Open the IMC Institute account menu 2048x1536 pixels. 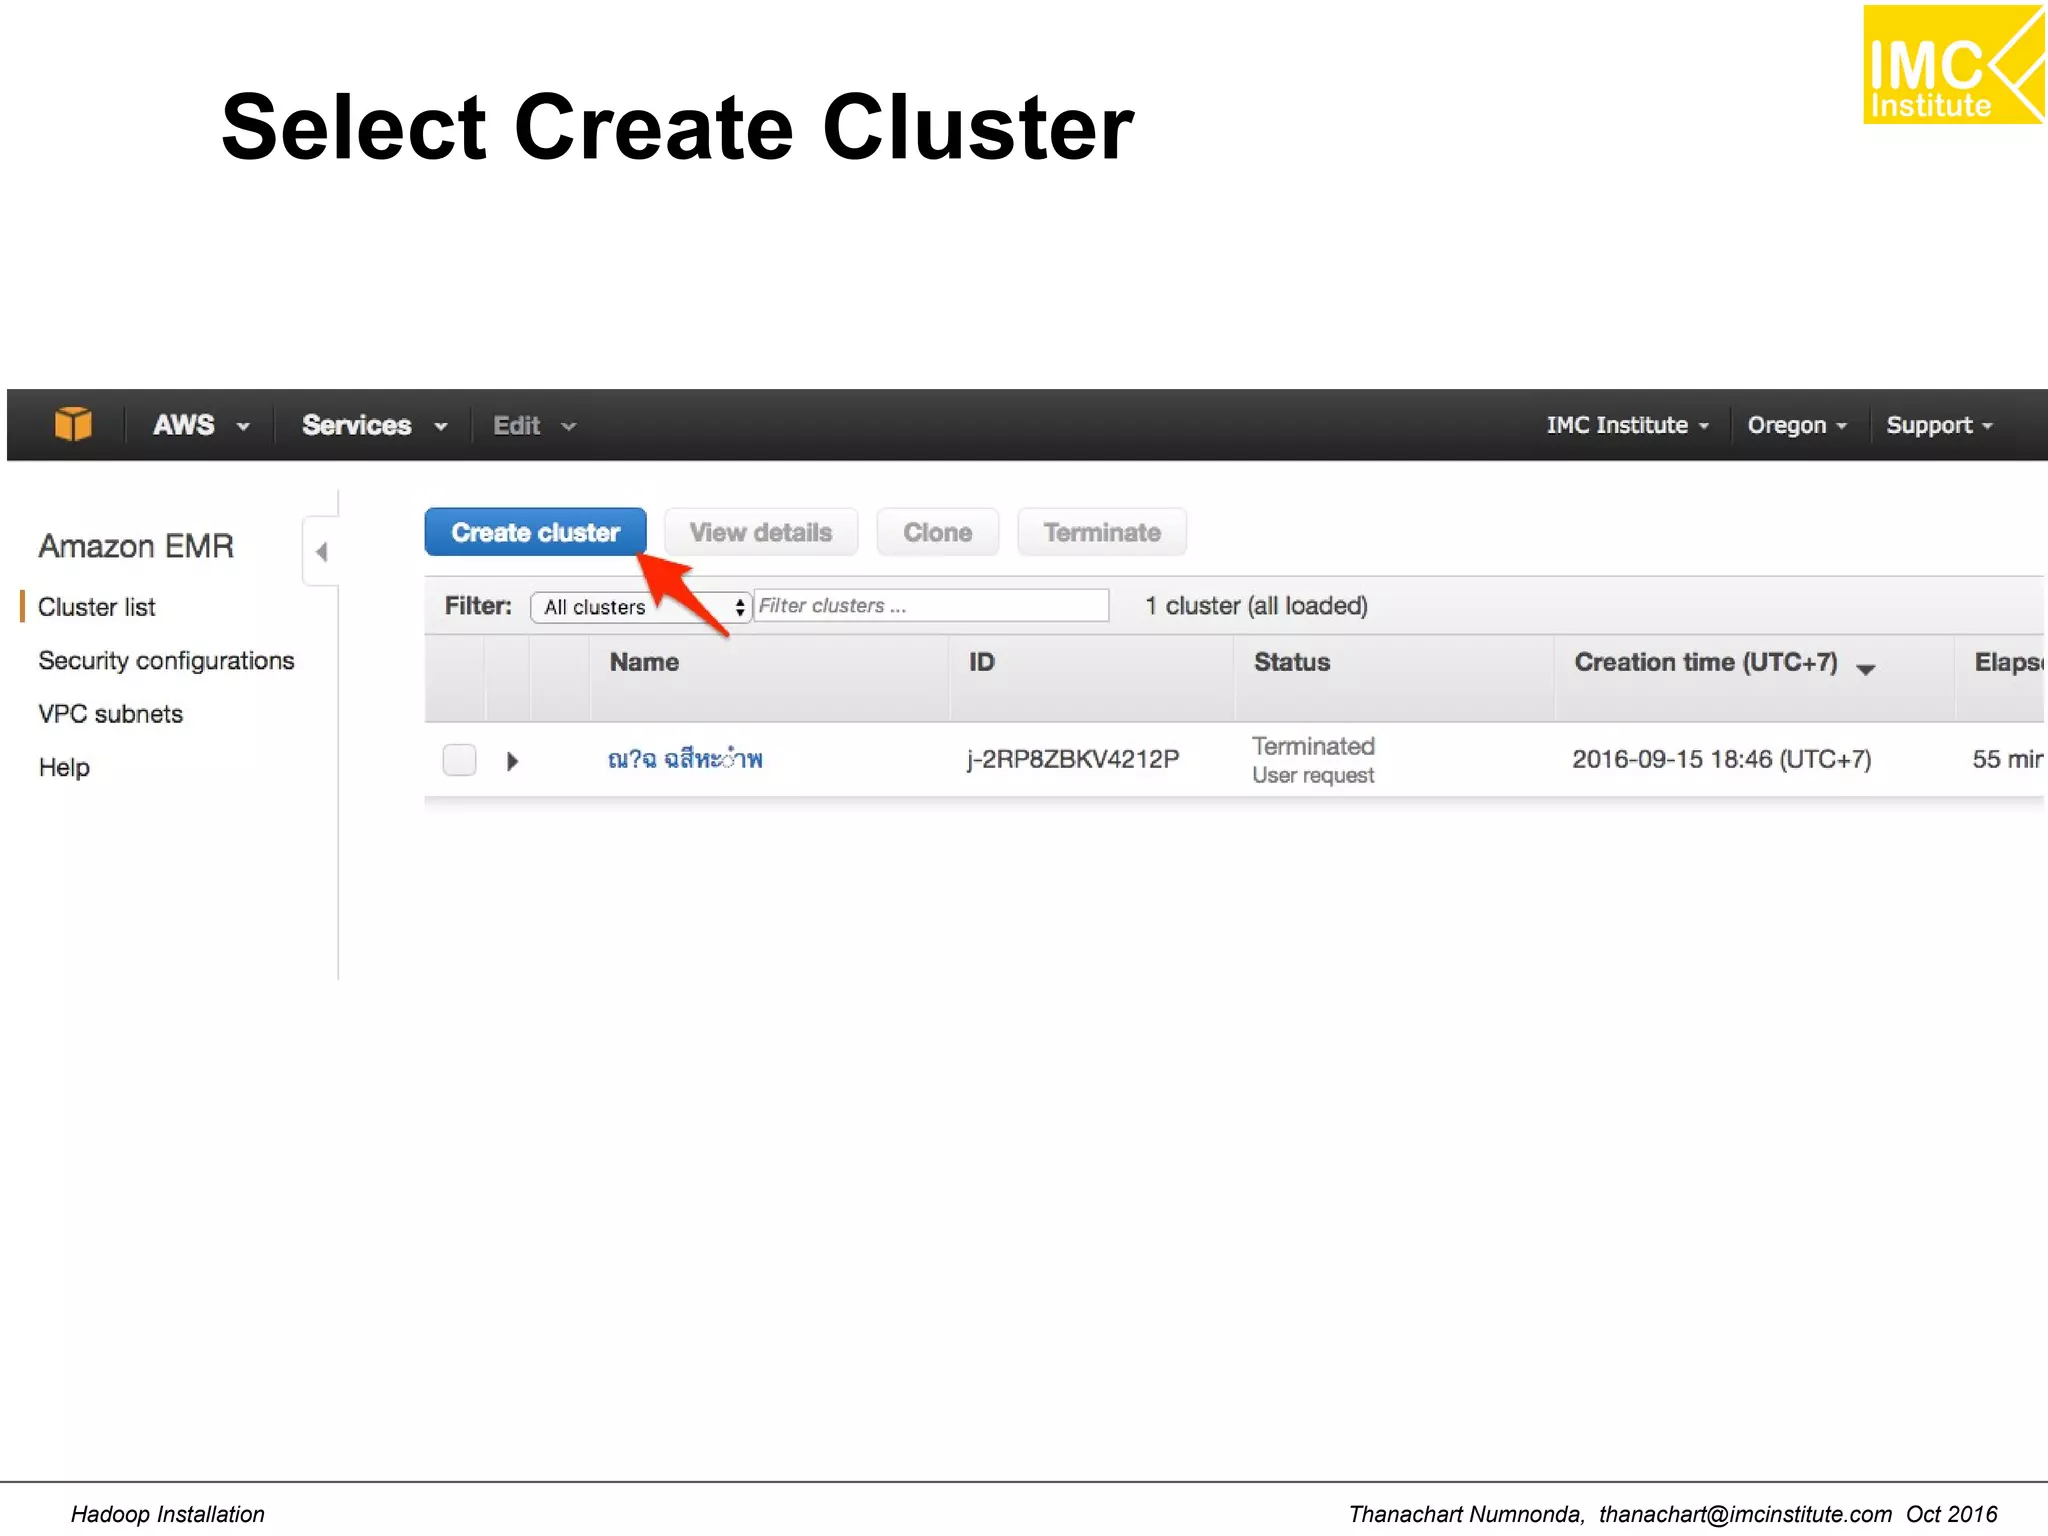[1627, 425]
